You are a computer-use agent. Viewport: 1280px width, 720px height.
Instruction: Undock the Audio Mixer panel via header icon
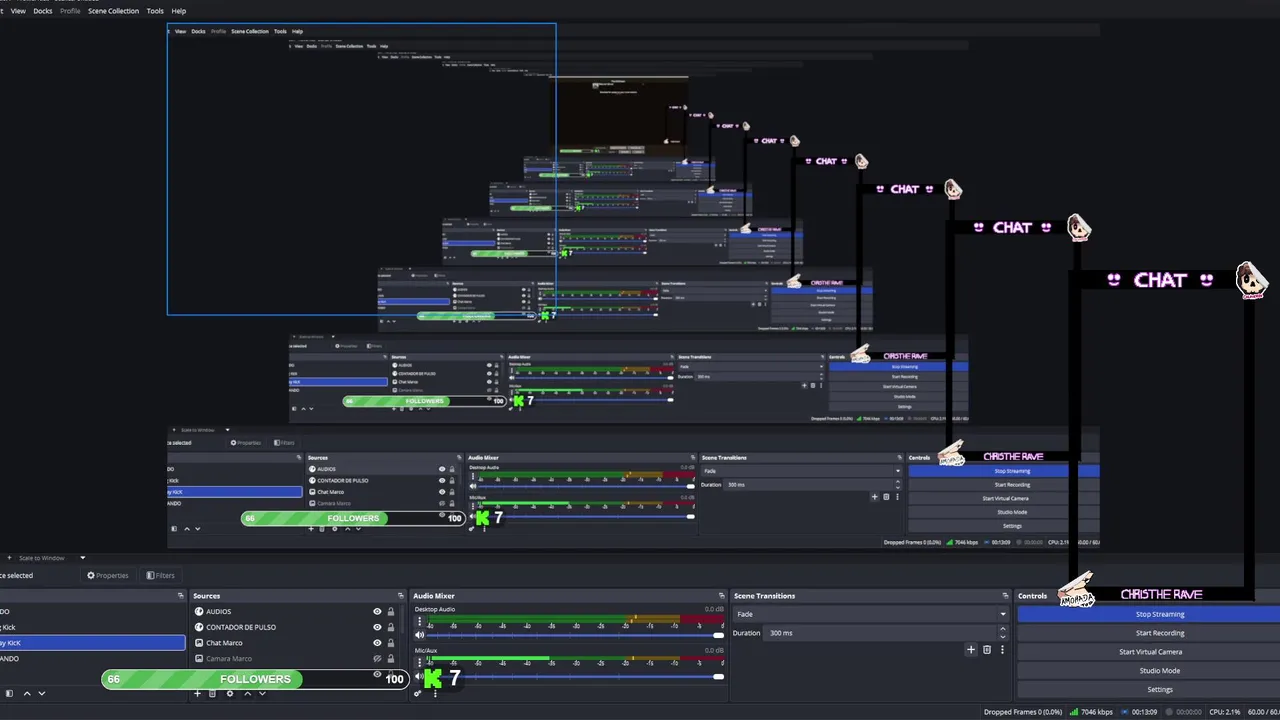click(721, 596)
